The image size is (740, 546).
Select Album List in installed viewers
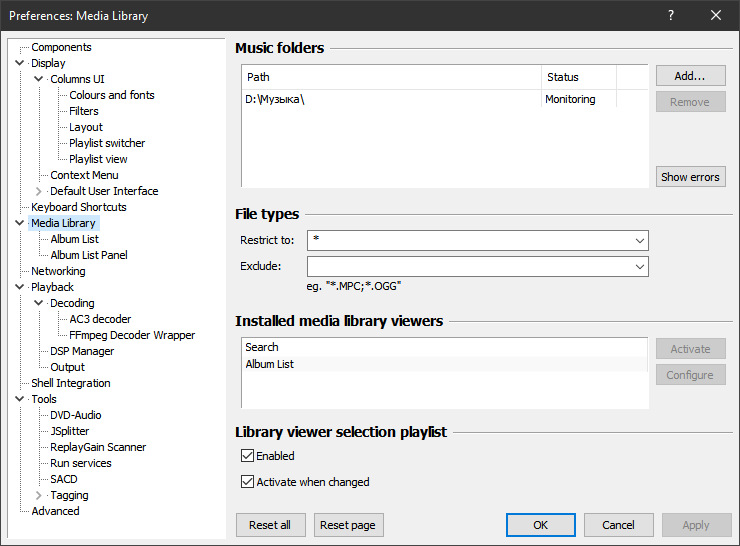click(270, 365)
